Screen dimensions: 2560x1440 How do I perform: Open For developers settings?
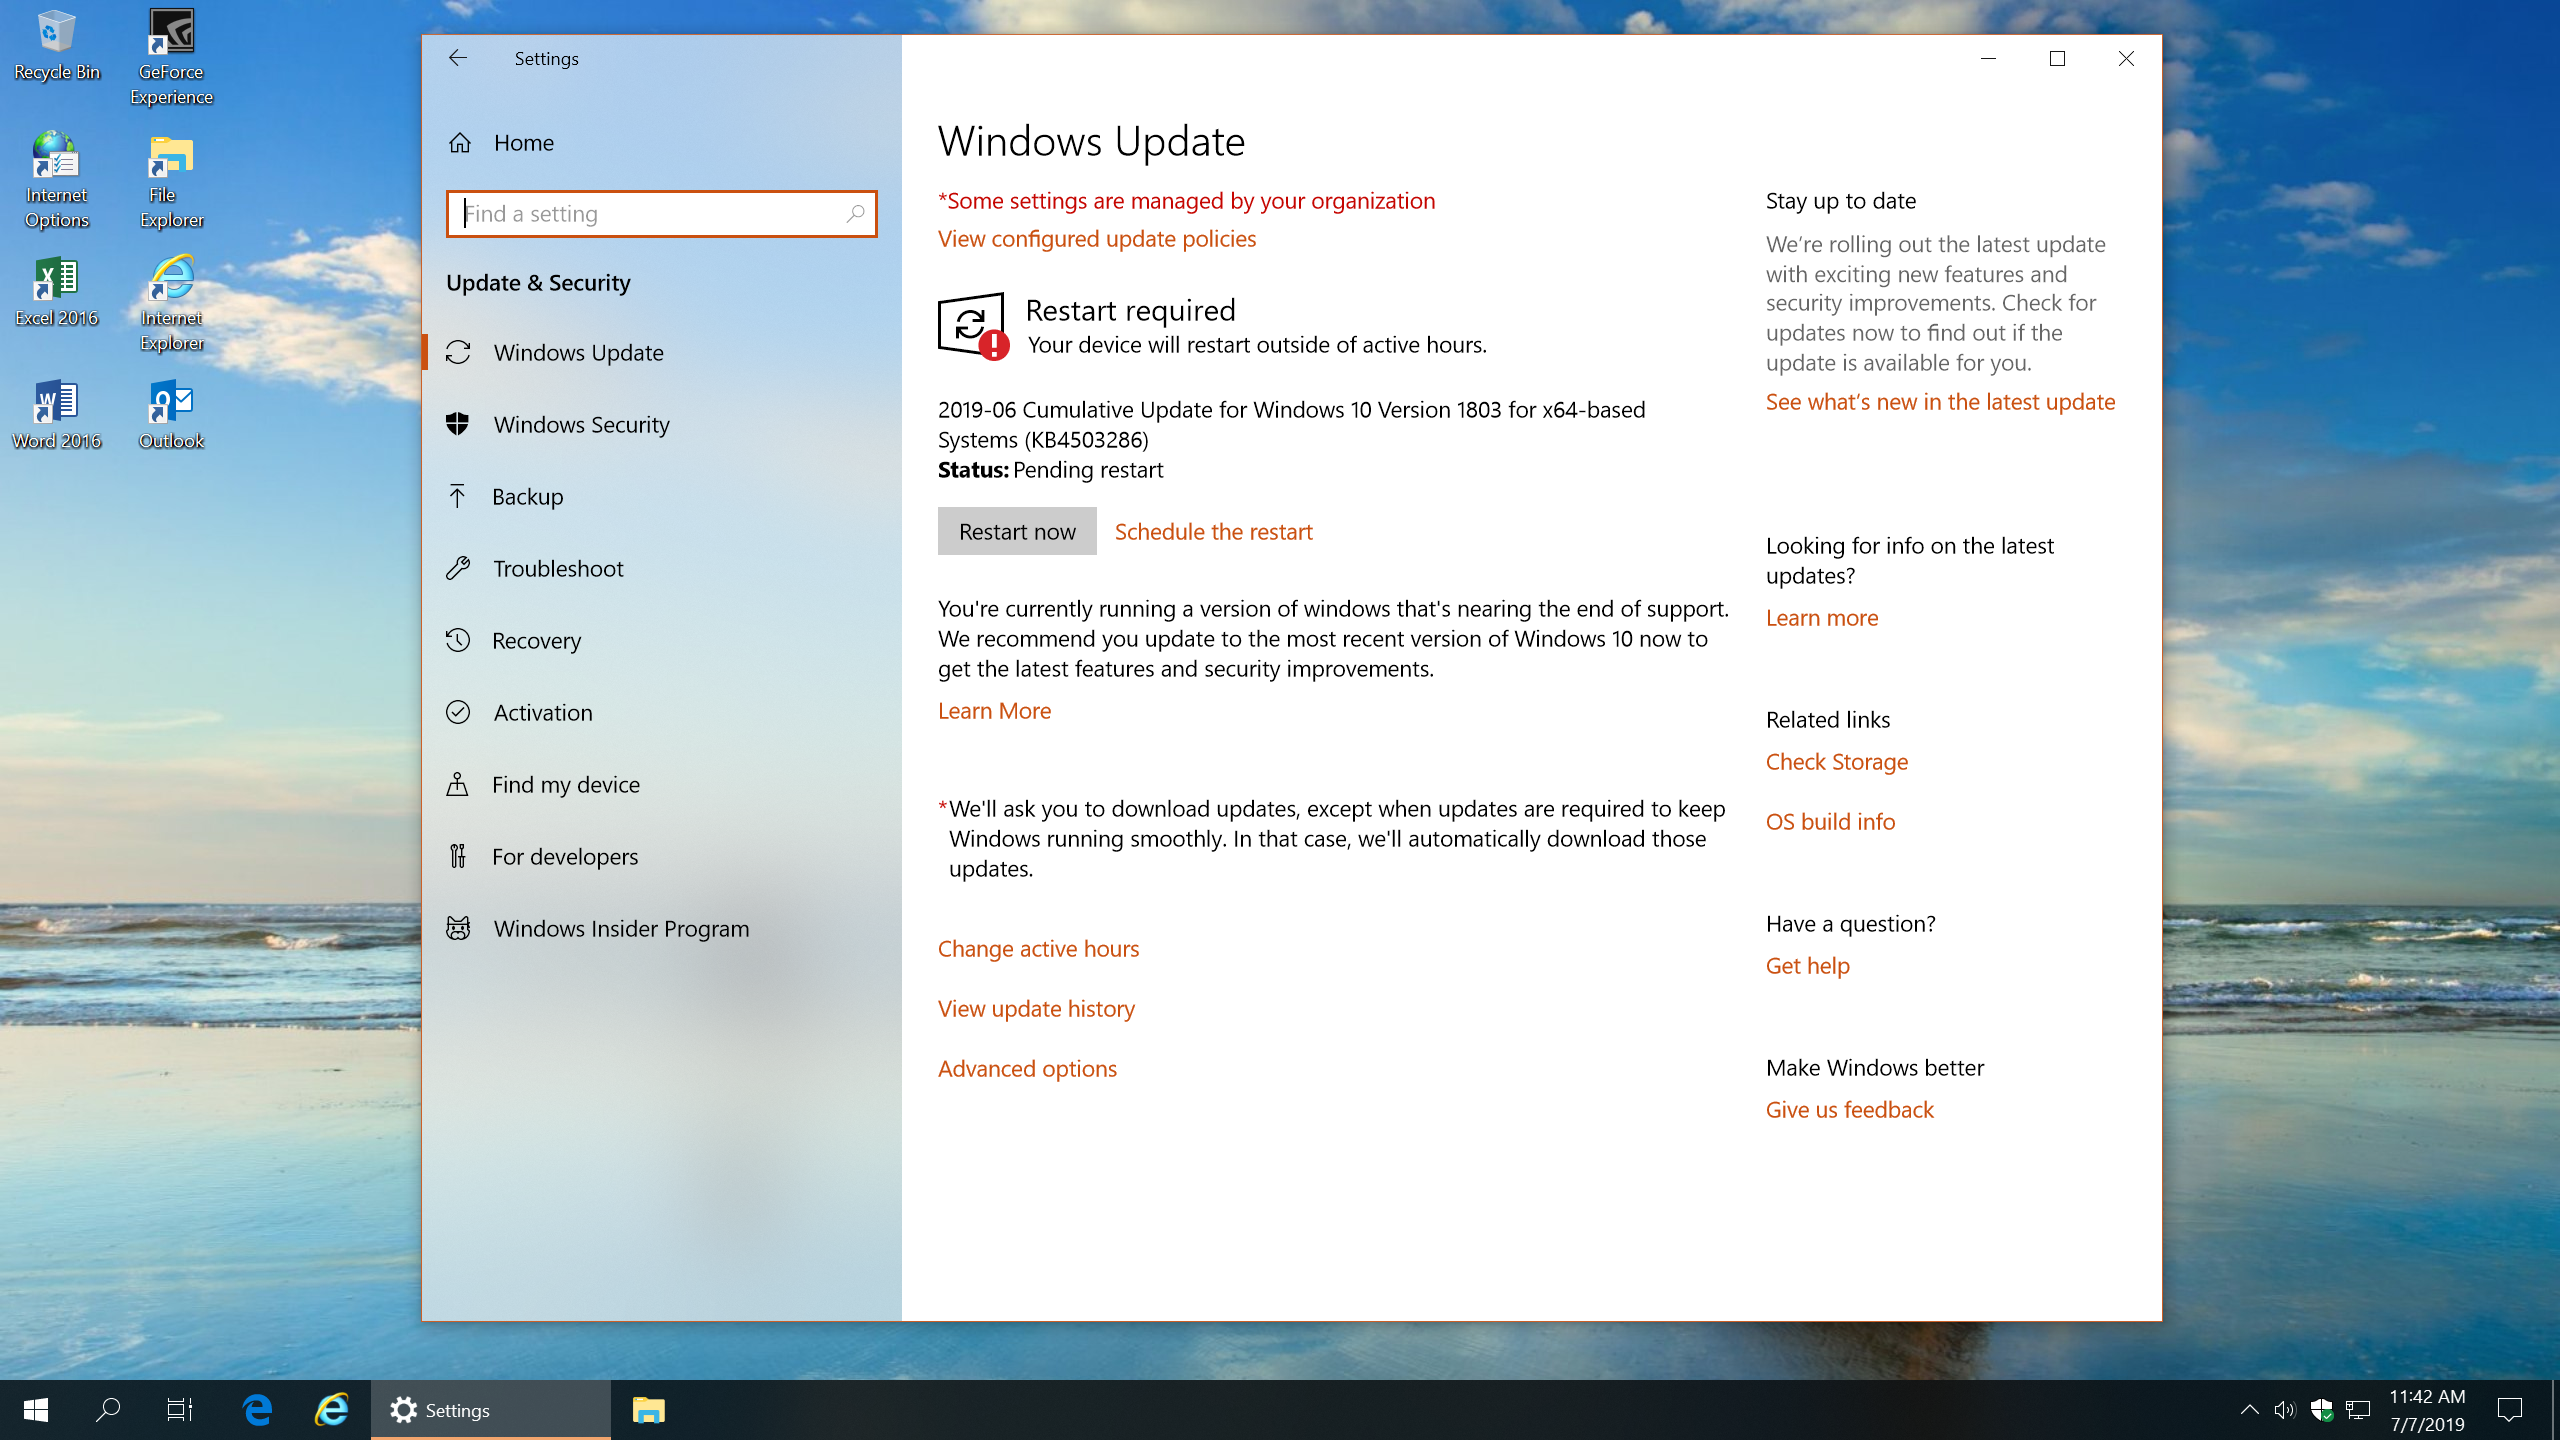point(661,857)
